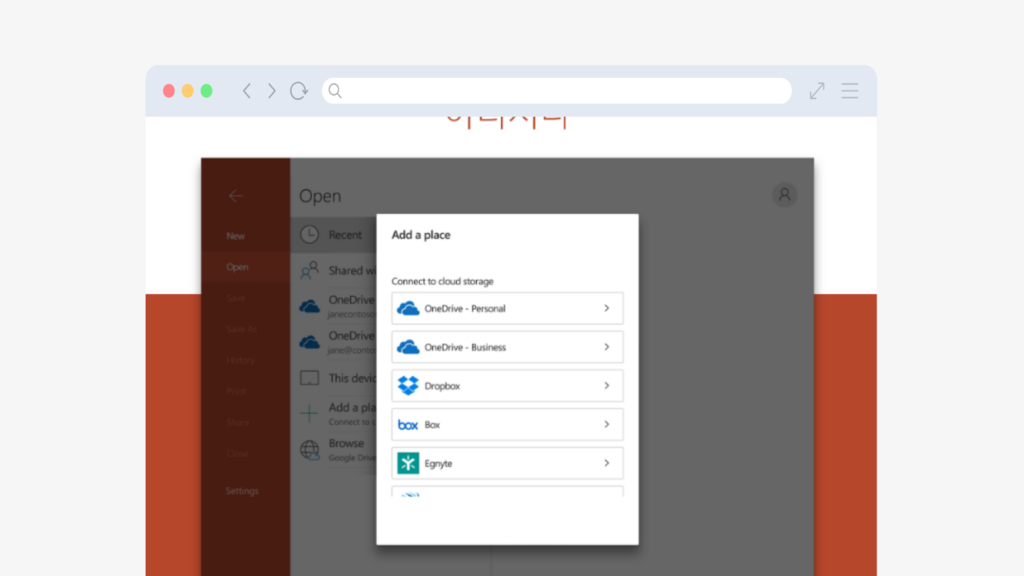Click the browser forward arrow
Viewport: 1024px width, 576px height.
272,91
